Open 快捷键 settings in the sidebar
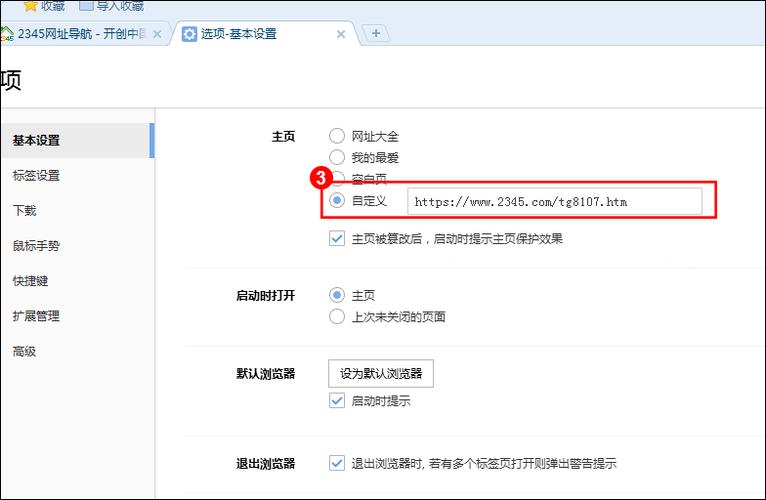Image resolution: width=766 pixels, height=500 pixels. (30, 281)
